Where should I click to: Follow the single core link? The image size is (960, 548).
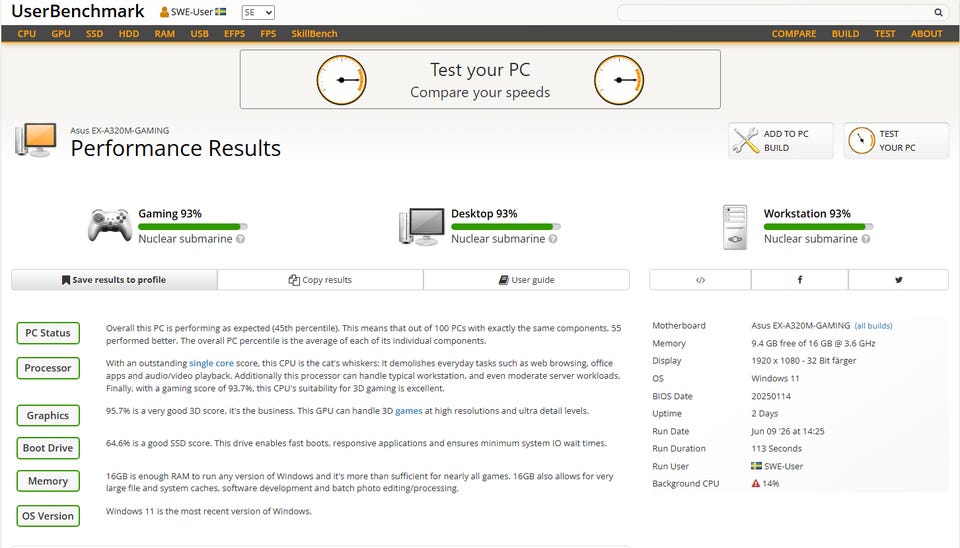211,363
